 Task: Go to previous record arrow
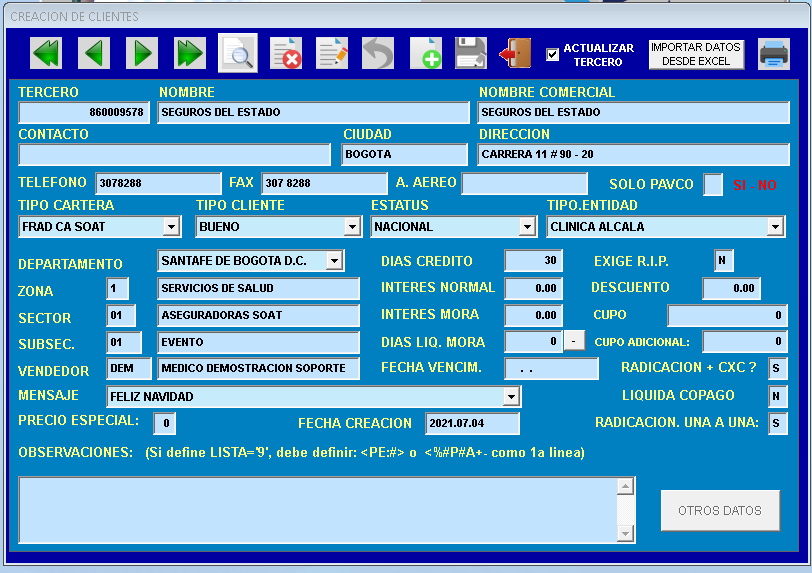pyautogui.click(x=94, y=53)
